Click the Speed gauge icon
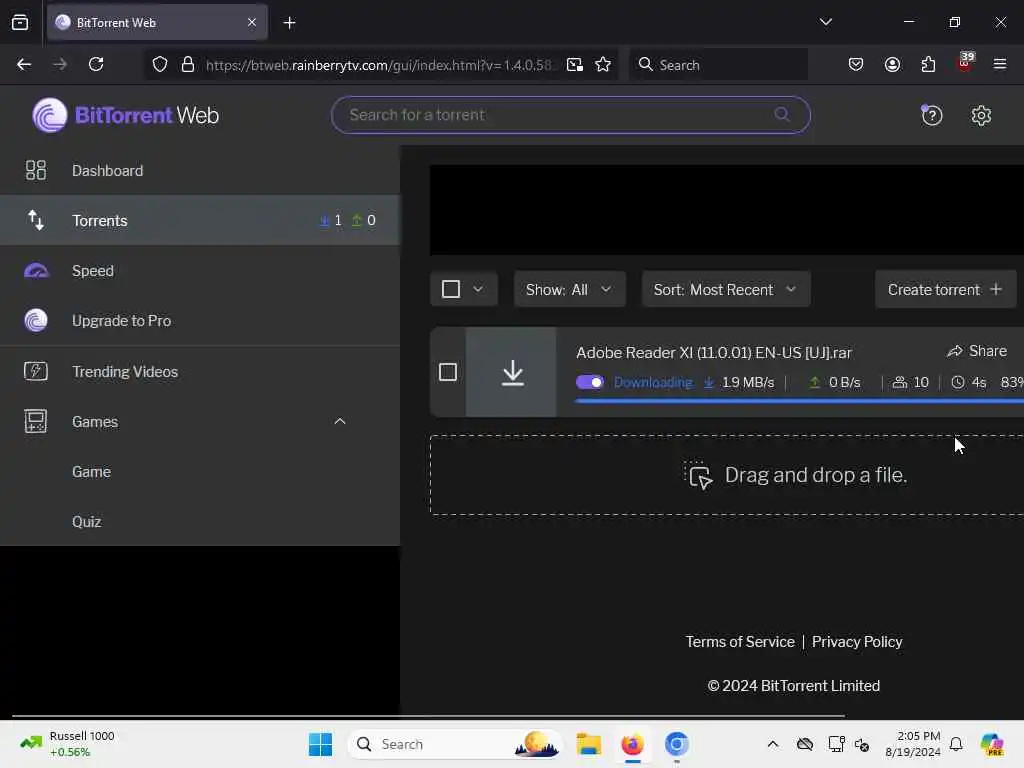 coord(36,270)
